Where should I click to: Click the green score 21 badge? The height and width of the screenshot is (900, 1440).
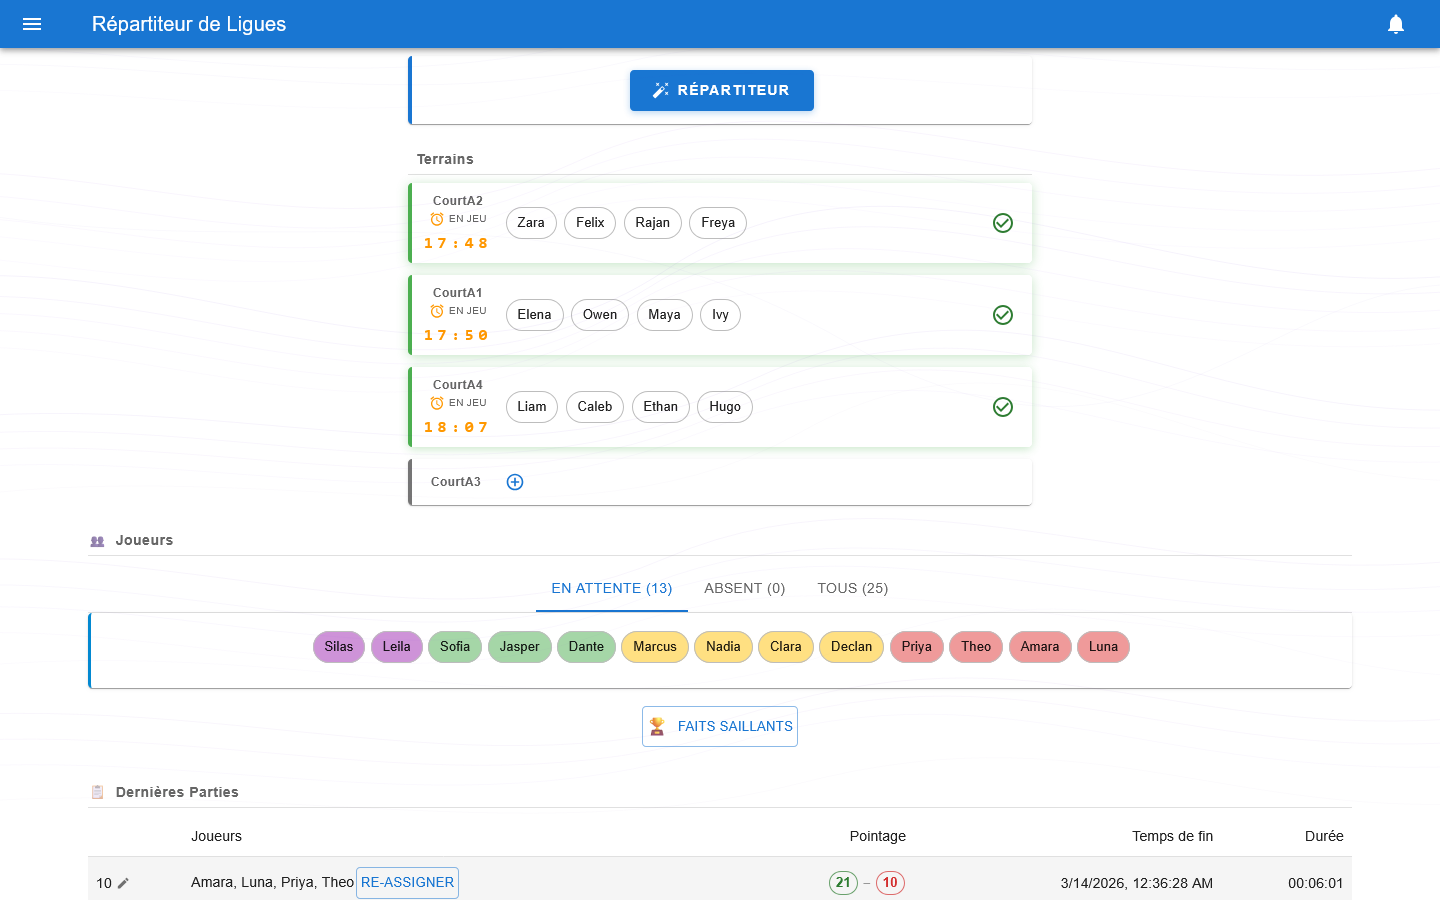(x=843, y=883)
